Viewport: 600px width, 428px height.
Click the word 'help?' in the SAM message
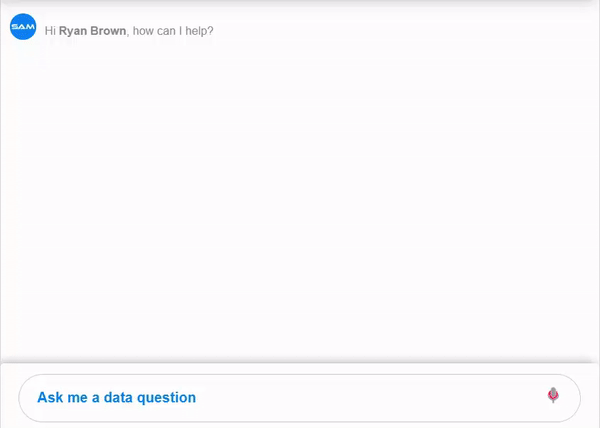pyautogui.click(x=199, y=31)
